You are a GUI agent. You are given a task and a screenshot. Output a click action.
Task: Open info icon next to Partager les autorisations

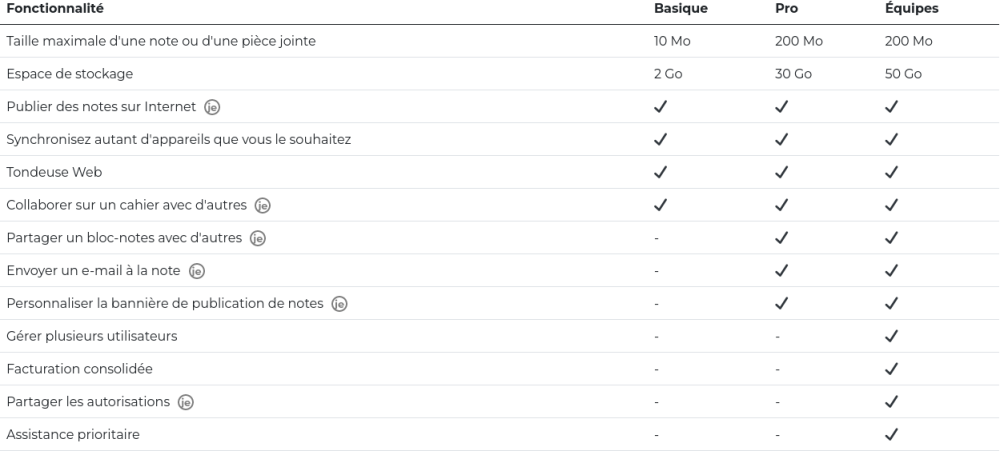186,402
